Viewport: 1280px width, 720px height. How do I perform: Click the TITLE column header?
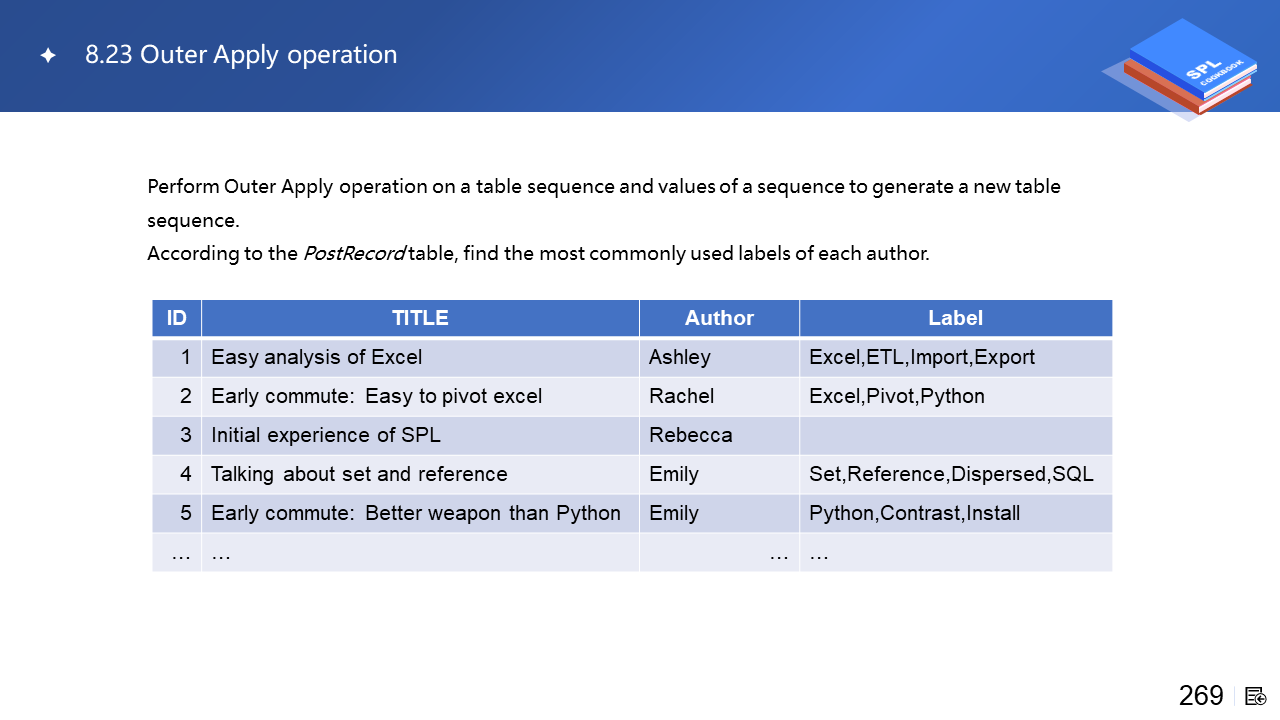pos(420,318)
